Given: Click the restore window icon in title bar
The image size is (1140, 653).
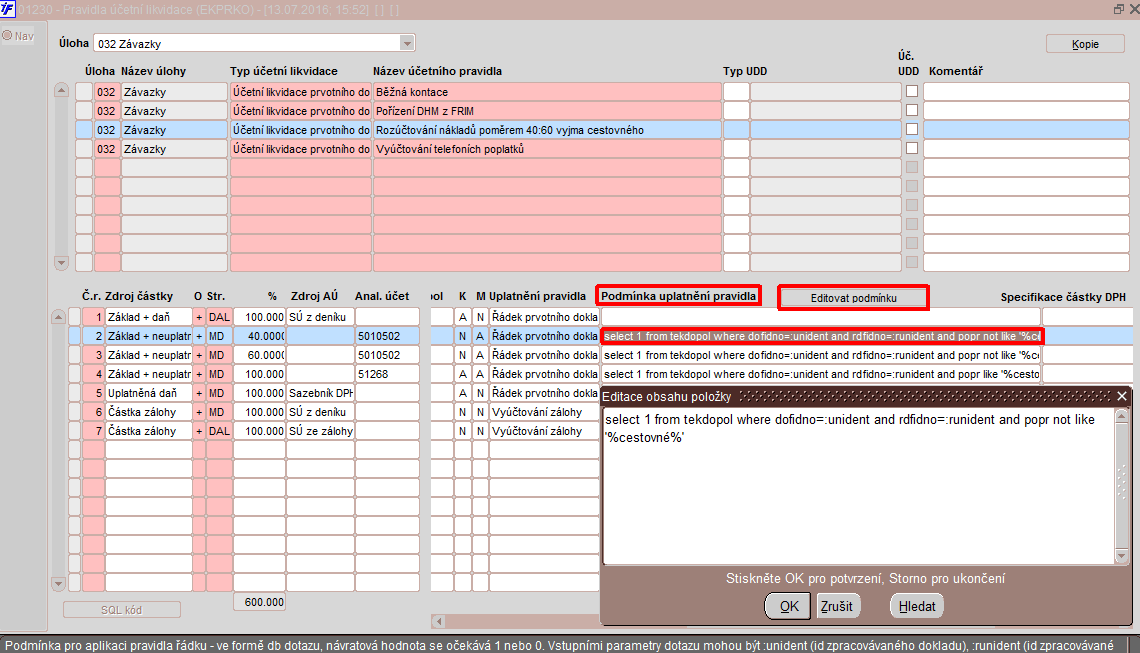Looking at the screenshot, I should pos(1119,9).
